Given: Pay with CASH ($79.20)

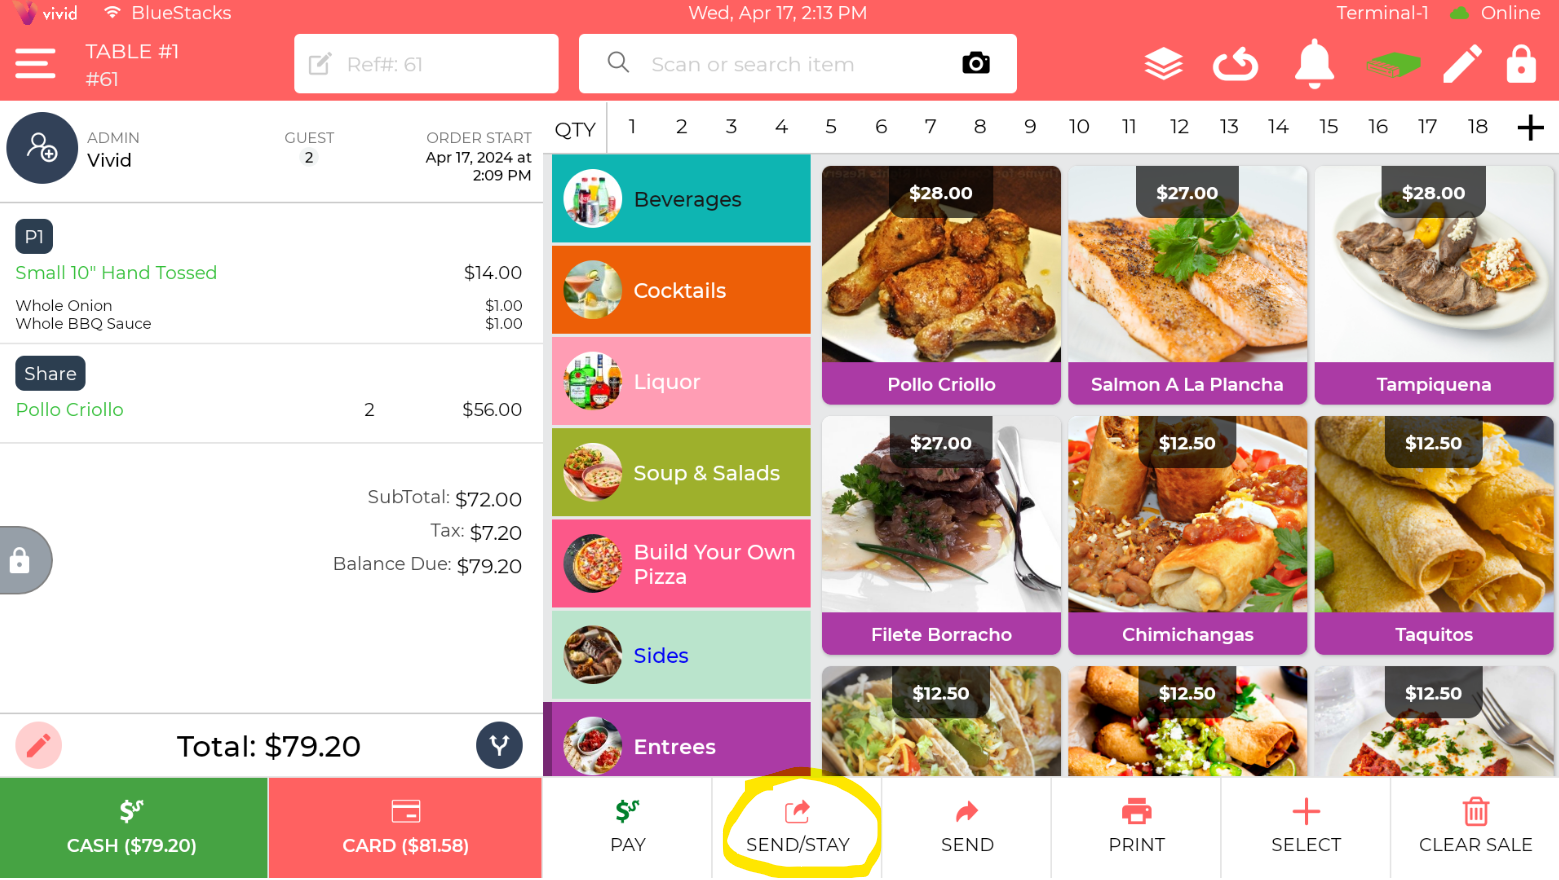Looking at the screenshot, I should click(x=133, y=829).
